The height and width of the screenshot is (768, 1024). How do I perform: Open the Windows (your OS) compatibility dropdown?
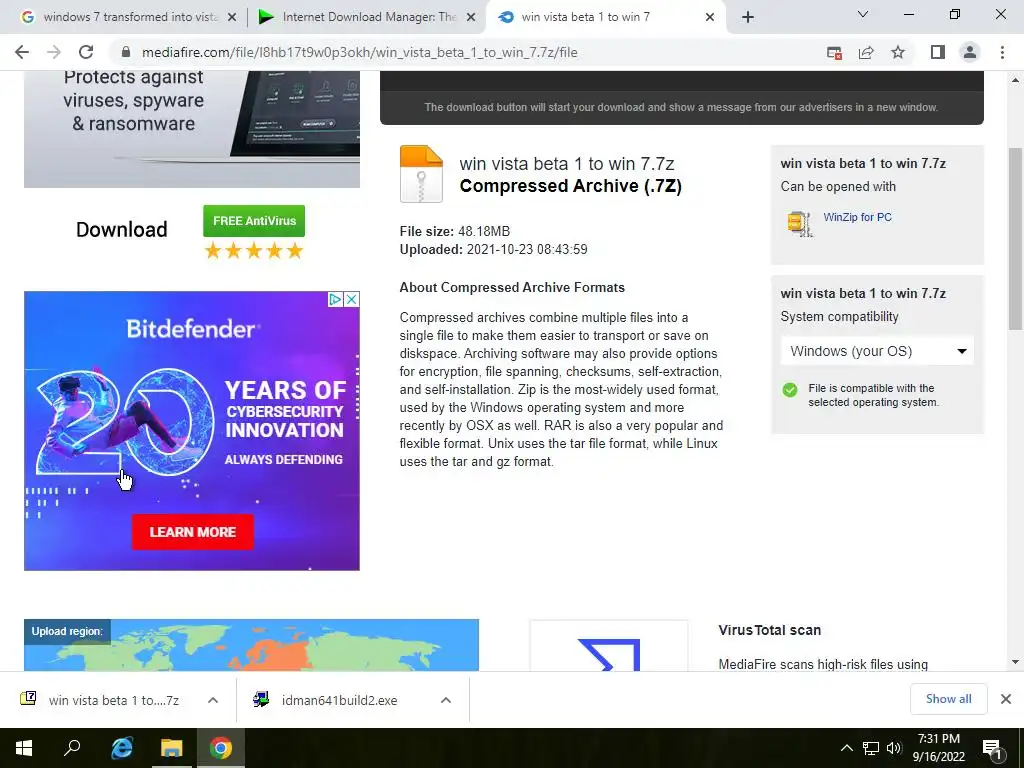877,351
